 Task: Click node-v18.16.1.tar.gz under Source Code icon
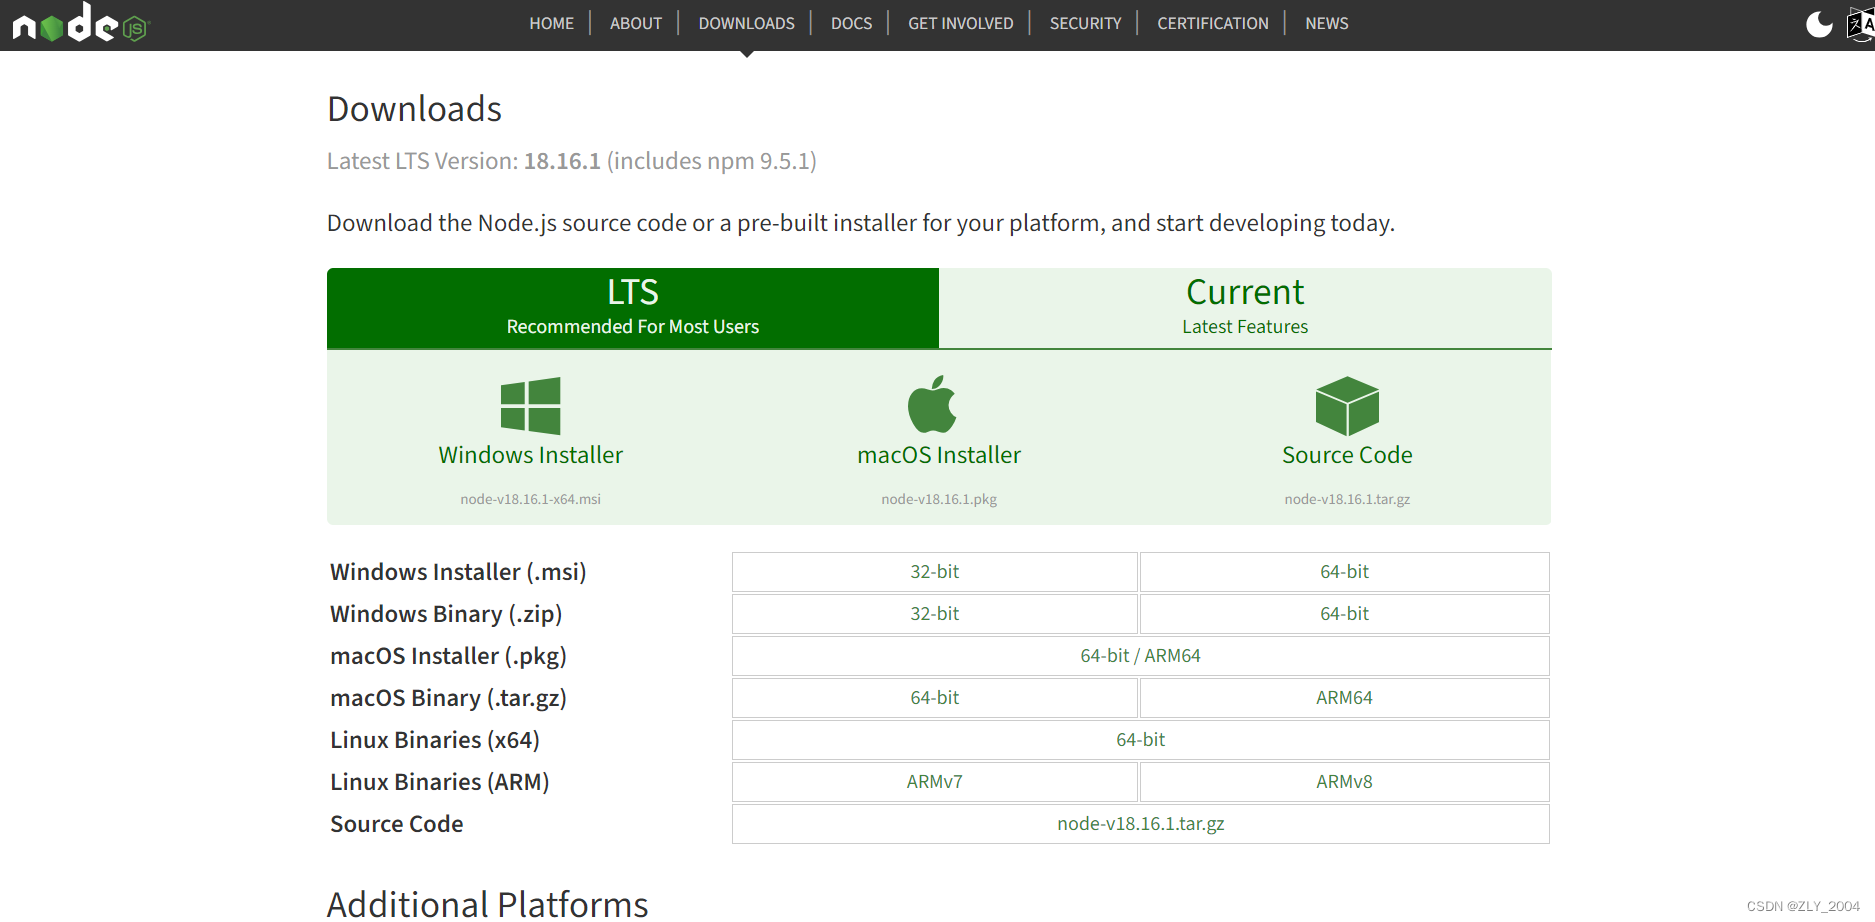click(1347, 499)
